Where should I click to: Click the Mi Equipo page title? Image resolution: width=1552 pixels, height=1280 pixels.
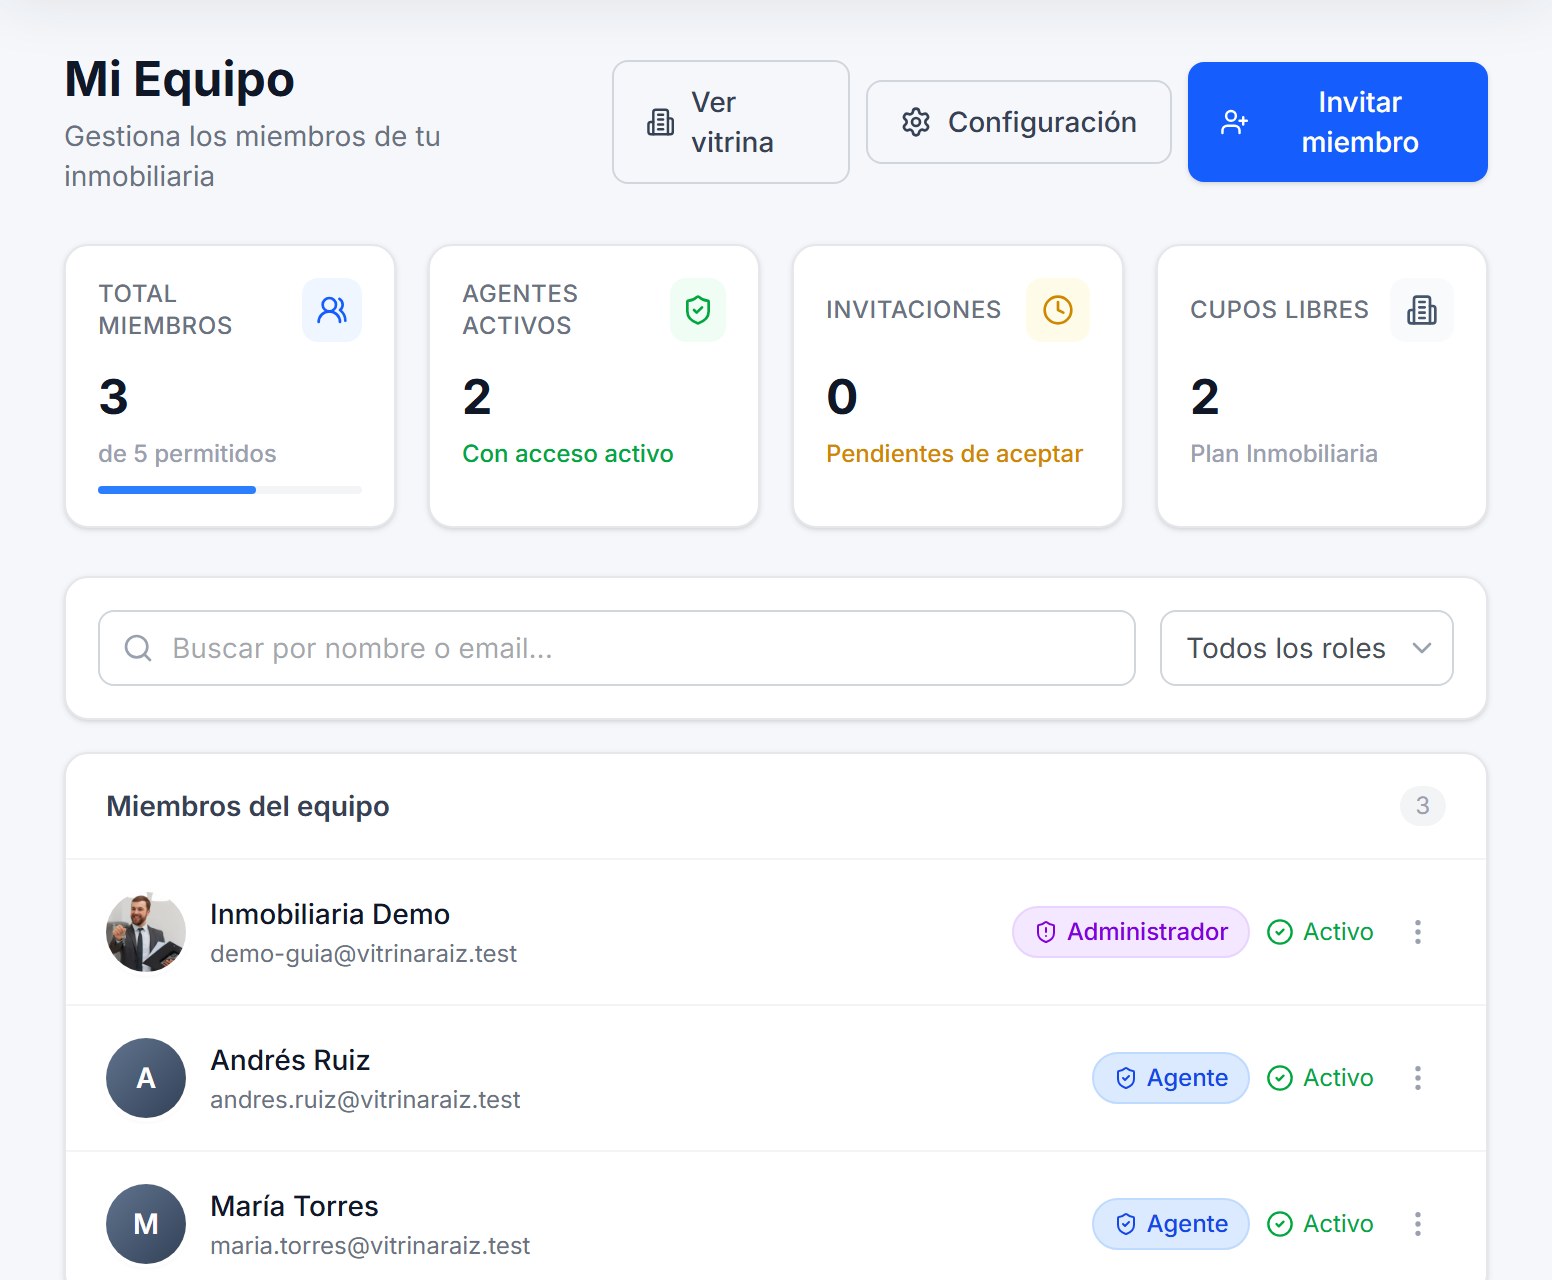point(180,80)
